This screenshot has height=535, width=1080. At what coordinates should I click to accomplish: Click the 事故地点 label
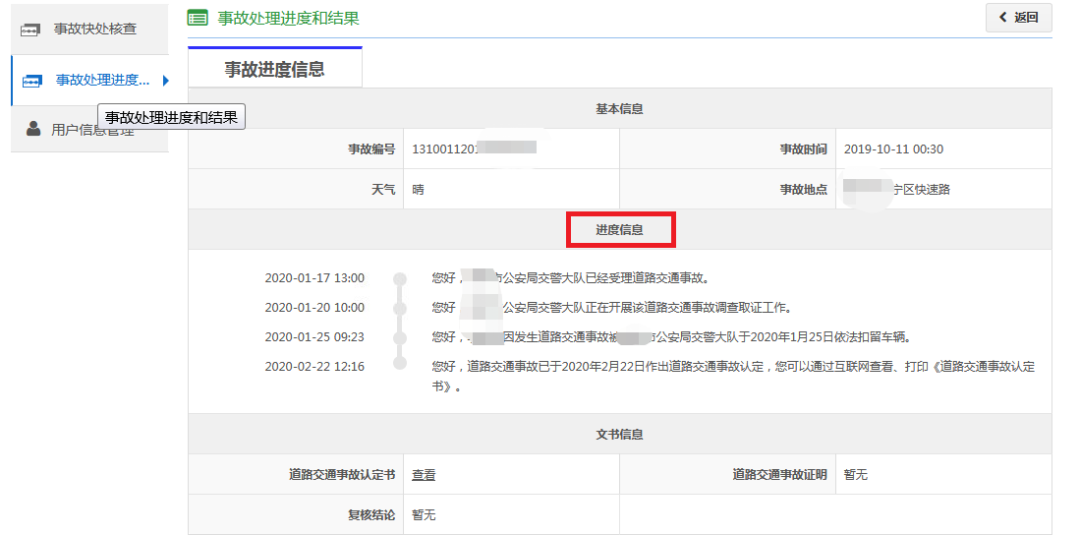(803, 189)
